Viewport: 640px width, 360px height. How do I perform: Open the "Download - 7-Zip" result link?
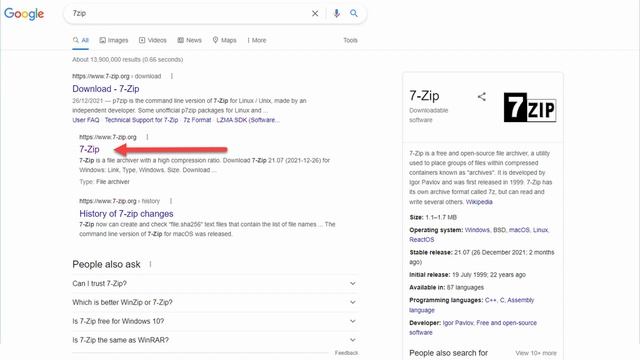[x=106, y=89]
